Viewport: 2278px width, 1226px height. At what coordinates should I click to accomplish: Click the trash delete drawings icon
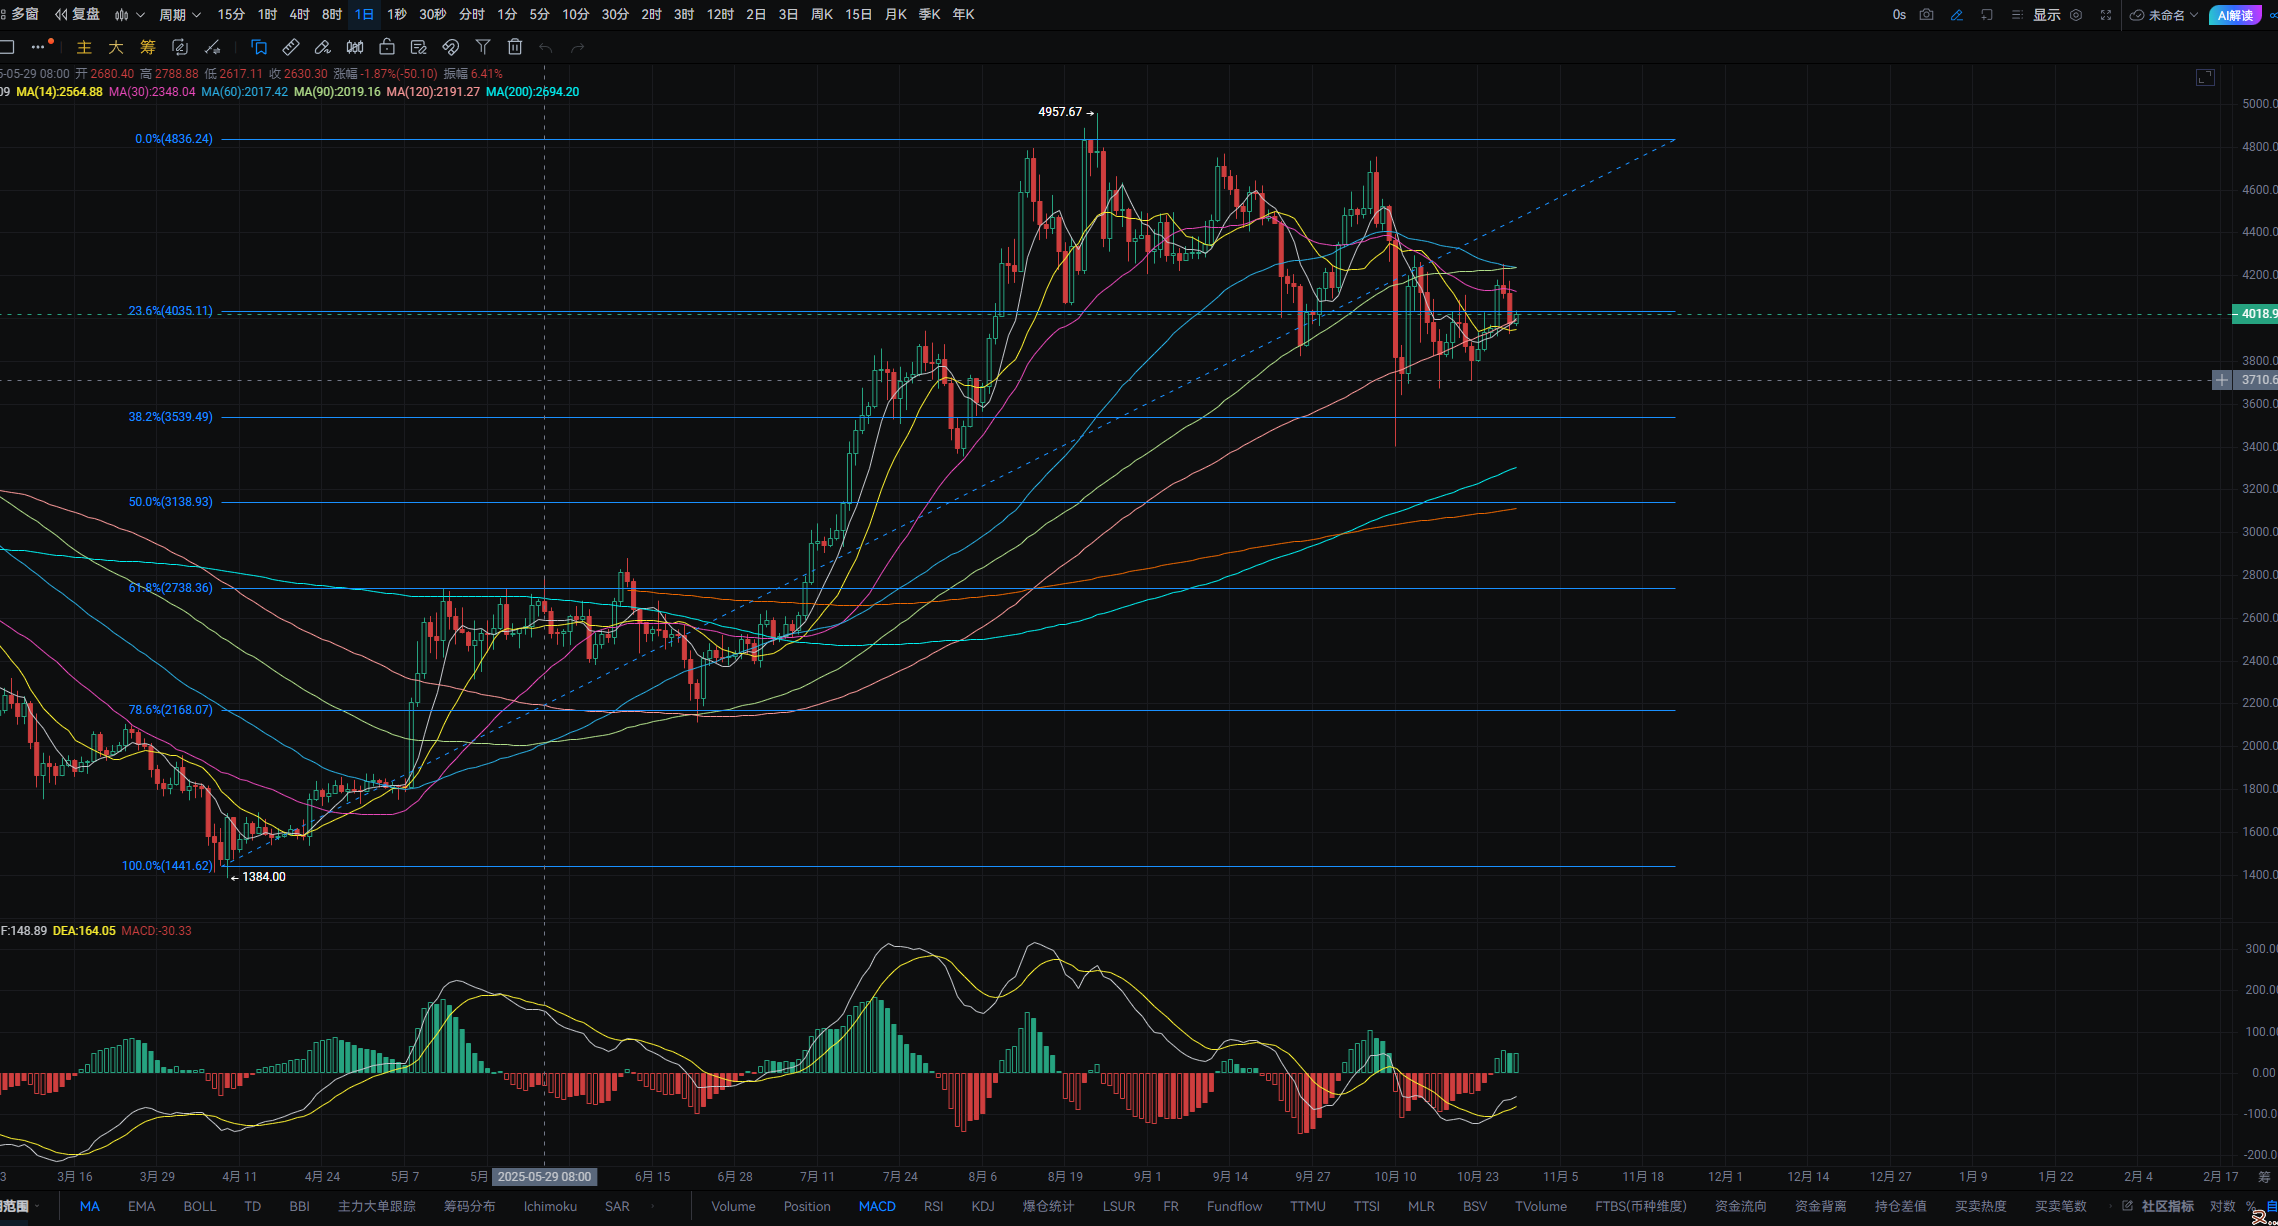pyautogui.click(x=515, y=47)
